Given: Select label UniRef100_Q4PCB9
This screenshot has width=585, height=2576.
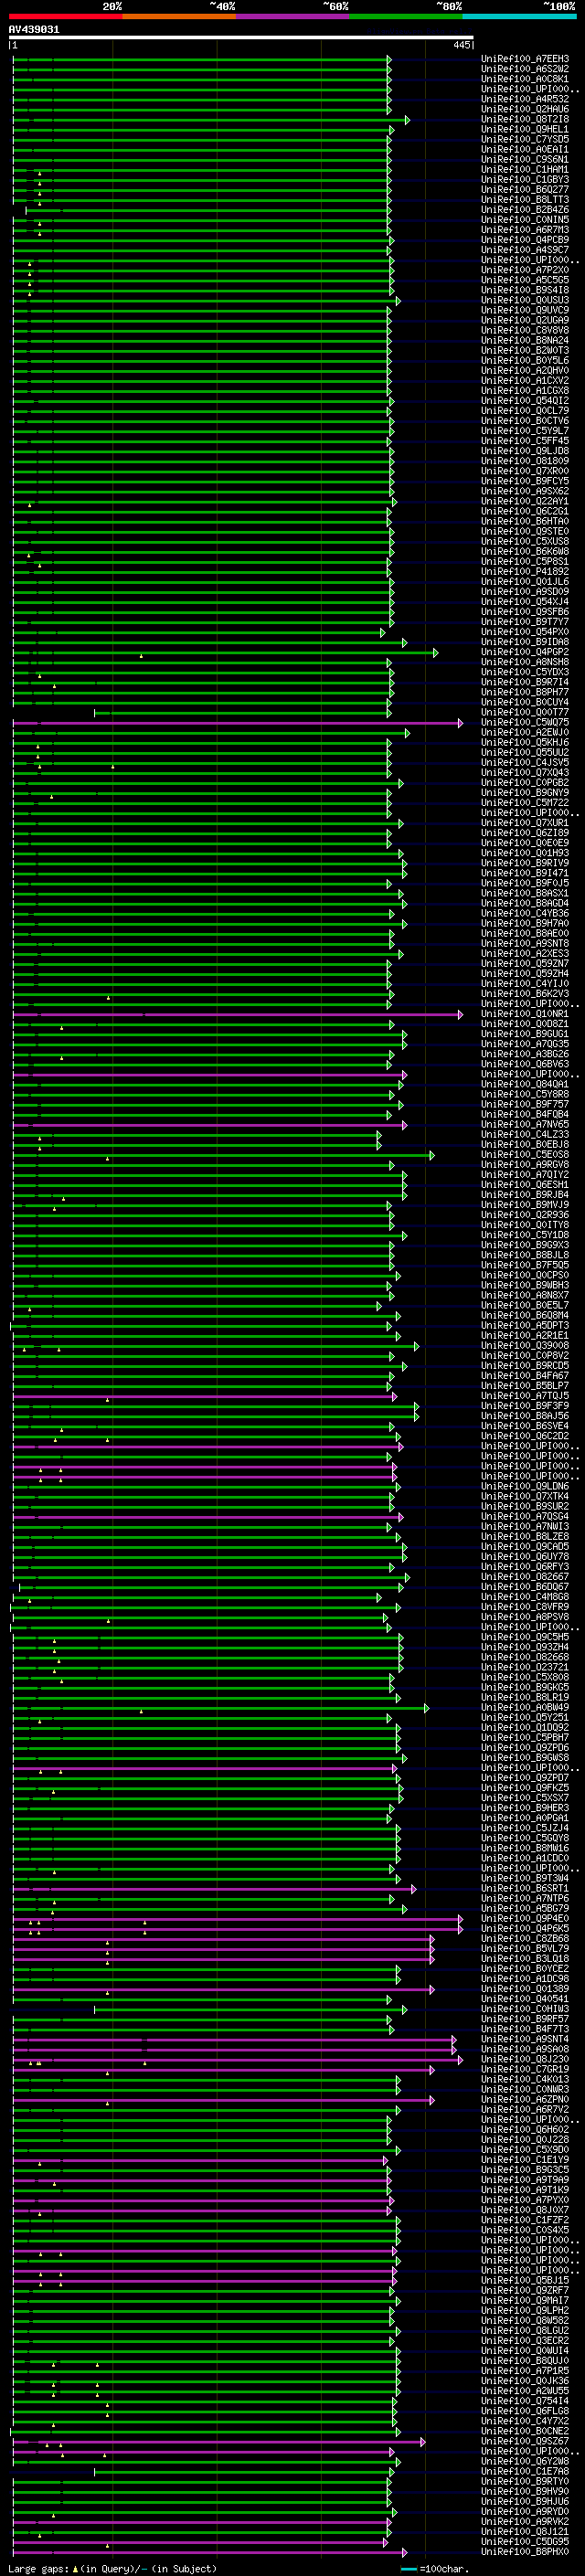Looking at the screenshot, I should click(x=525, y=240).
